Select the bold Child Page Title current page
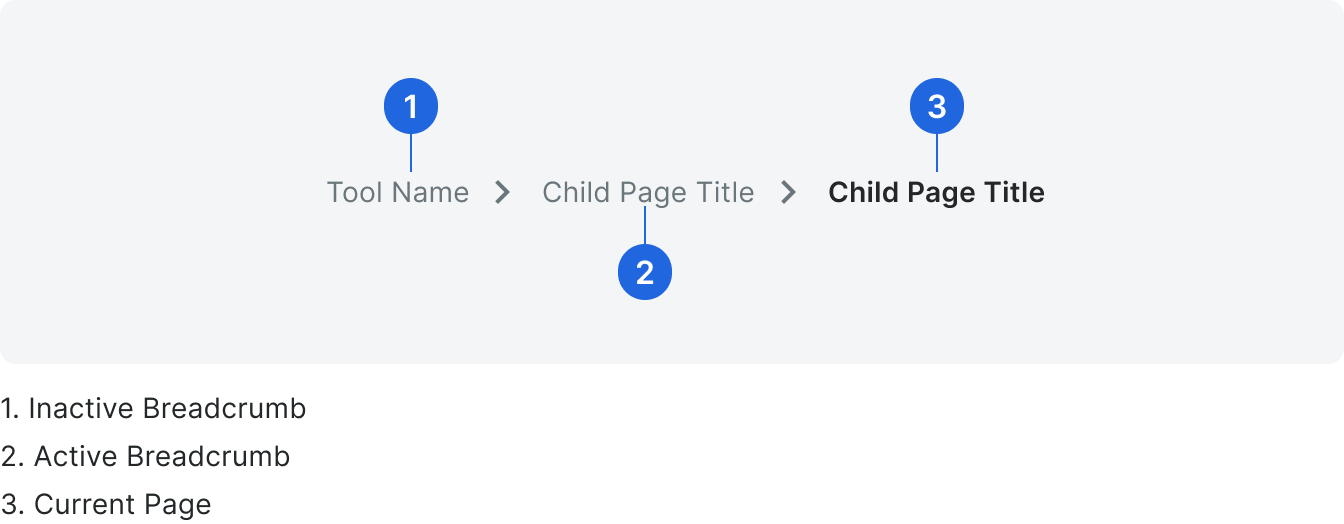 [x=936, y=192]
